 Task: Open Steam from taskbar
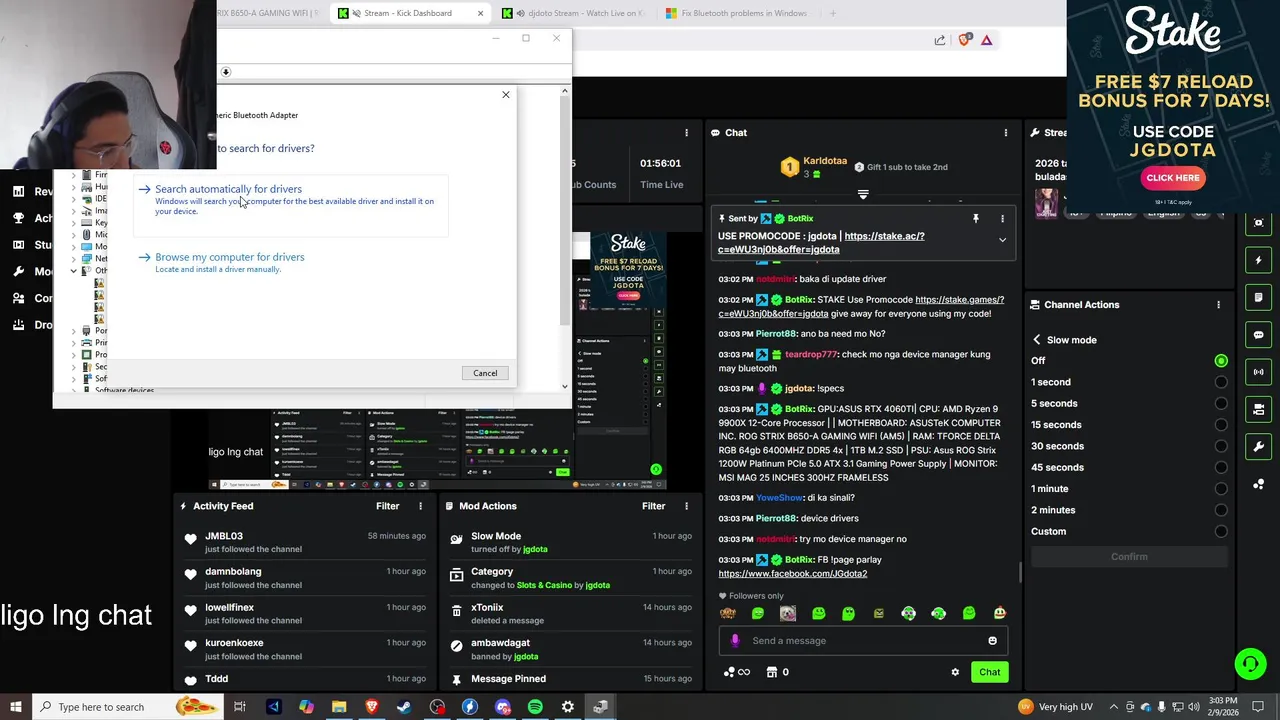pyautogui.click(x=404, y=707)
